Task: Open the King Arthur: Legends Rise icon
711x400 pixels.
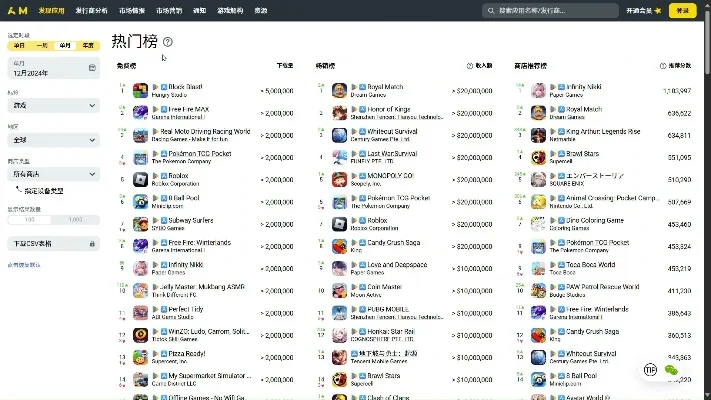Action: pos(538,135)
